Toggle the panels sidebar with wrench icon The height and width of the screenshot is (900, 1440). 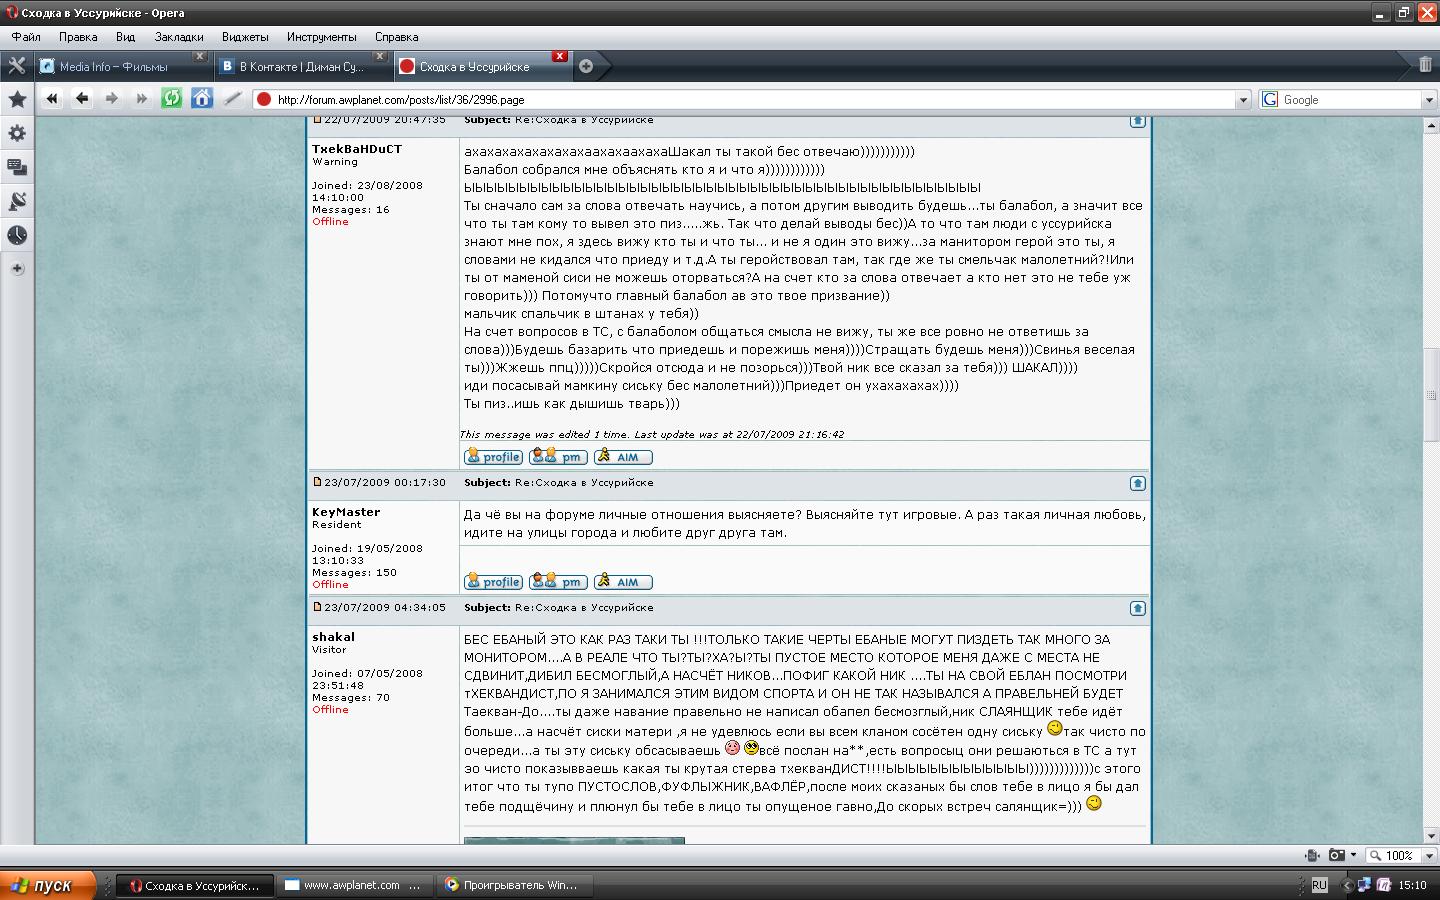(17, 66)
